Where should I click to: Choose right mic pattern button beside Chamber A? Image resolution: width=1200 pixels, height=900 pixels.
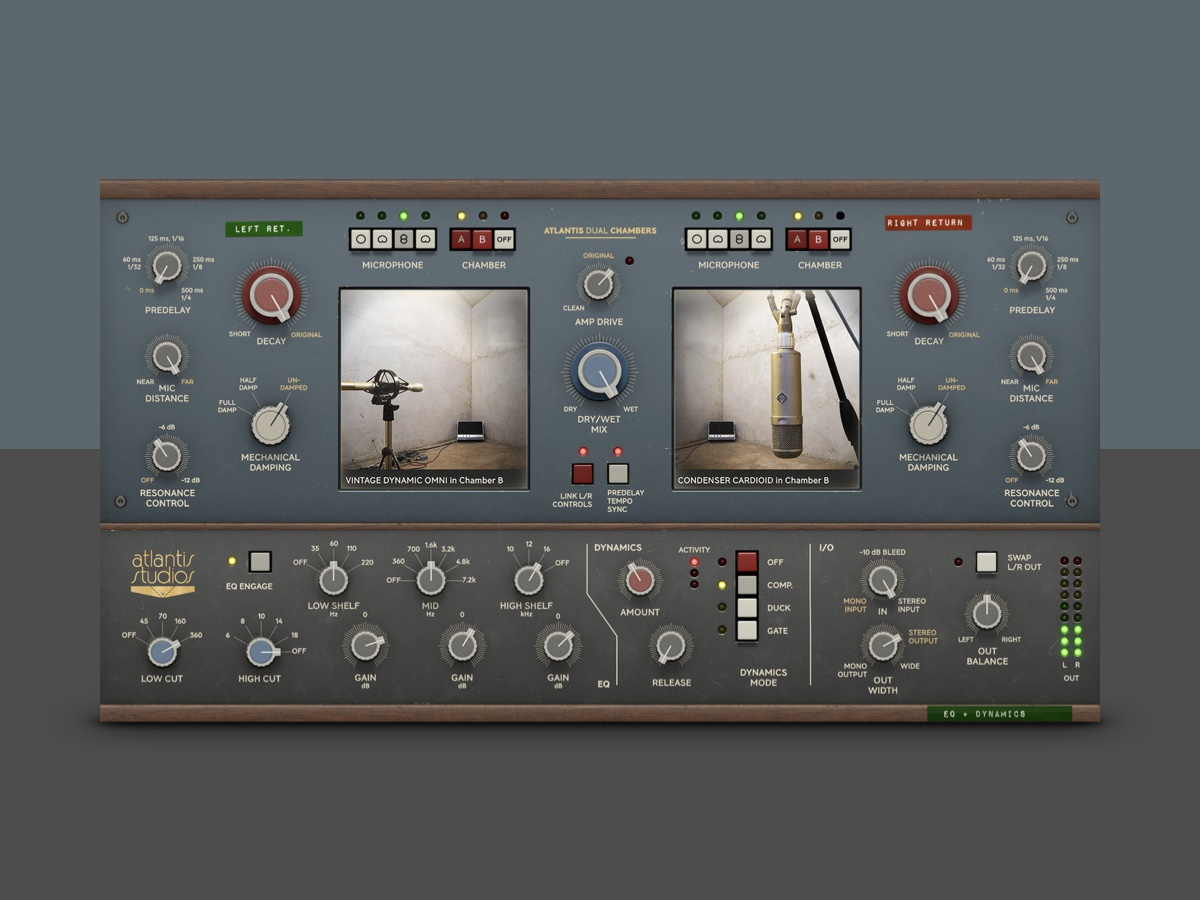click(x=761, y=239)
